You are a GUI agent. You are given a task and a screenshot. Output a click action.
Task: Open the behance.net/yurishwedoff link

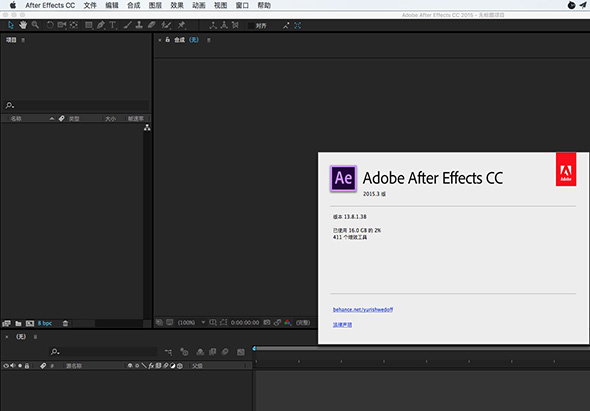point(363,309)
